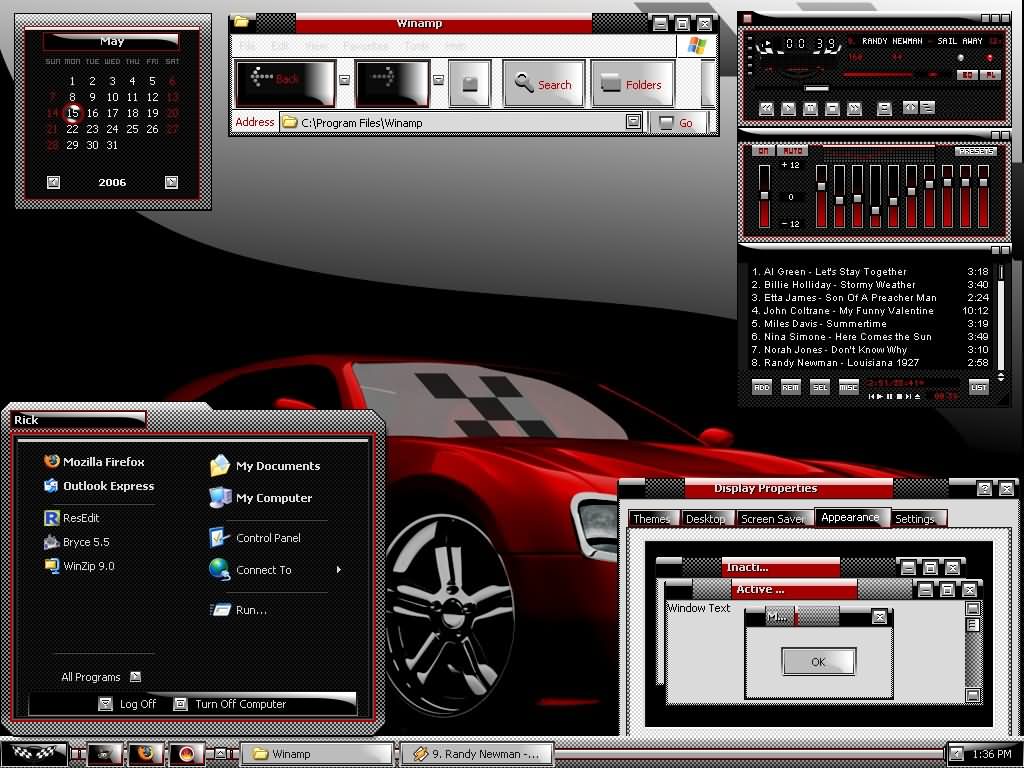Go back in the Winamp folder window
The width and height of the screenshot is (1024, 768).
coord(285,83)
